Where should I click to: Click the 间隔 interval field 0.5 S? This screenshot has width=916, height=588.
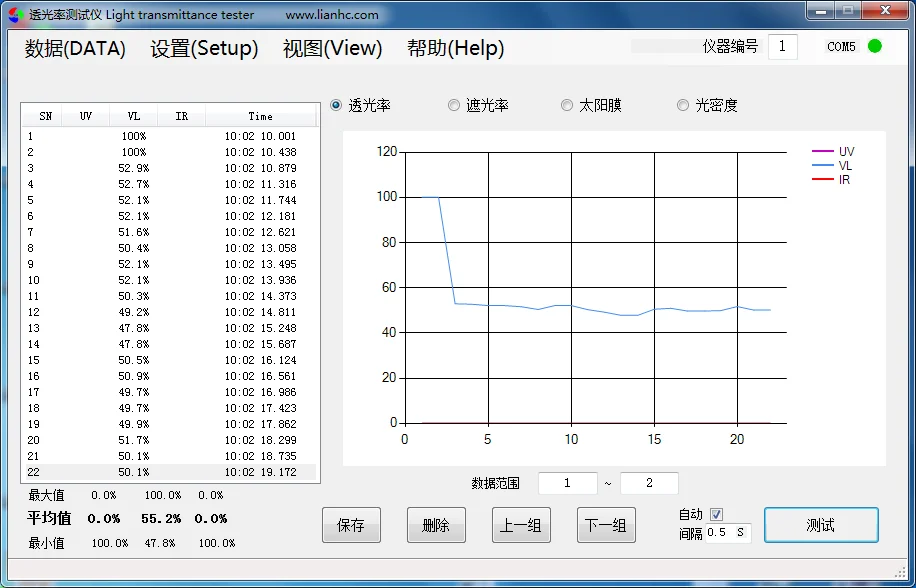click(727, 533)
